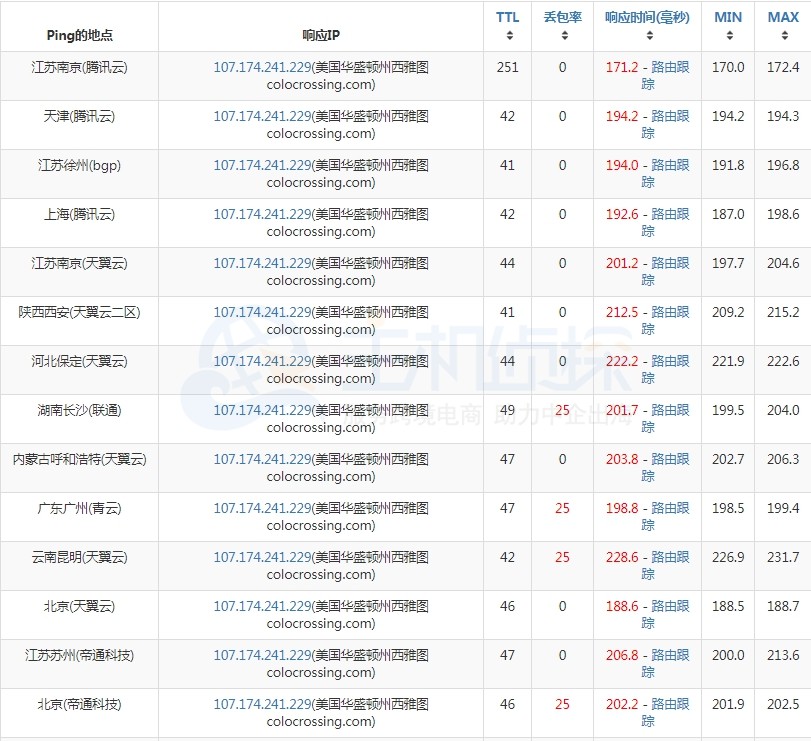Sort by the MAX column using its arrows
Screen dimensions: 811x741
pyautogui.click(x=783, y=36)
